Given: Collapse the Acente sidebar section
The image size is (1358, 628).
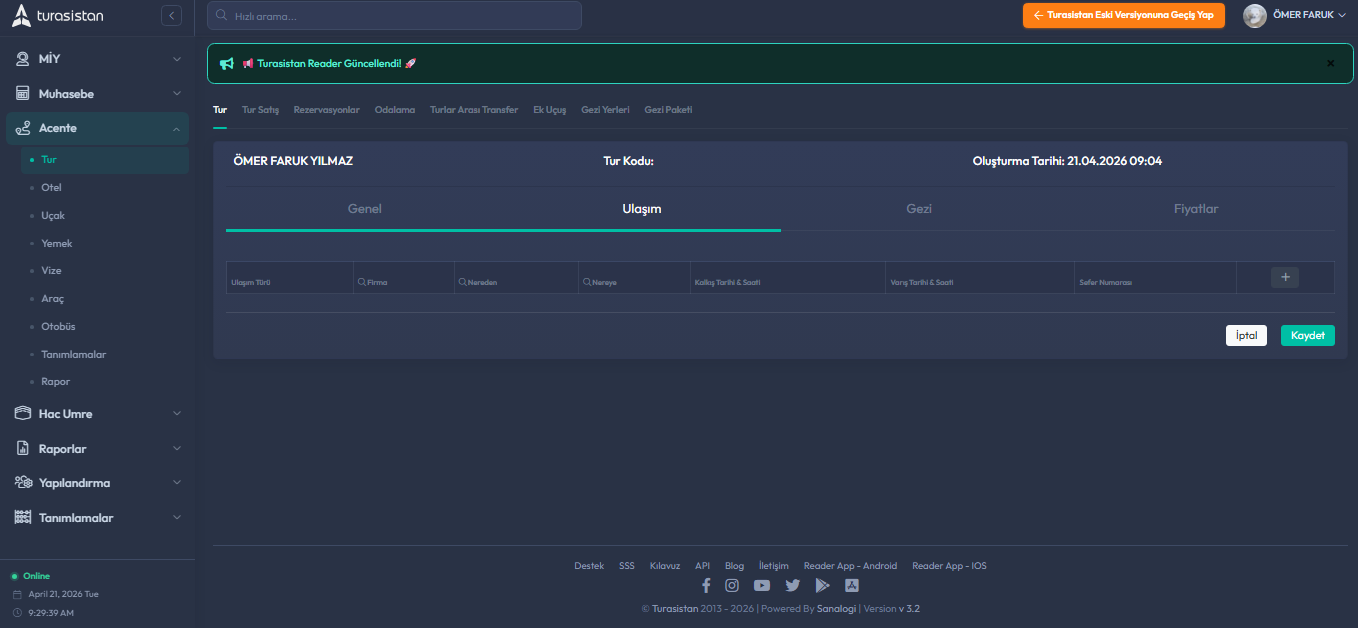Looking at the screenshot, I should (x=96, y=128).
